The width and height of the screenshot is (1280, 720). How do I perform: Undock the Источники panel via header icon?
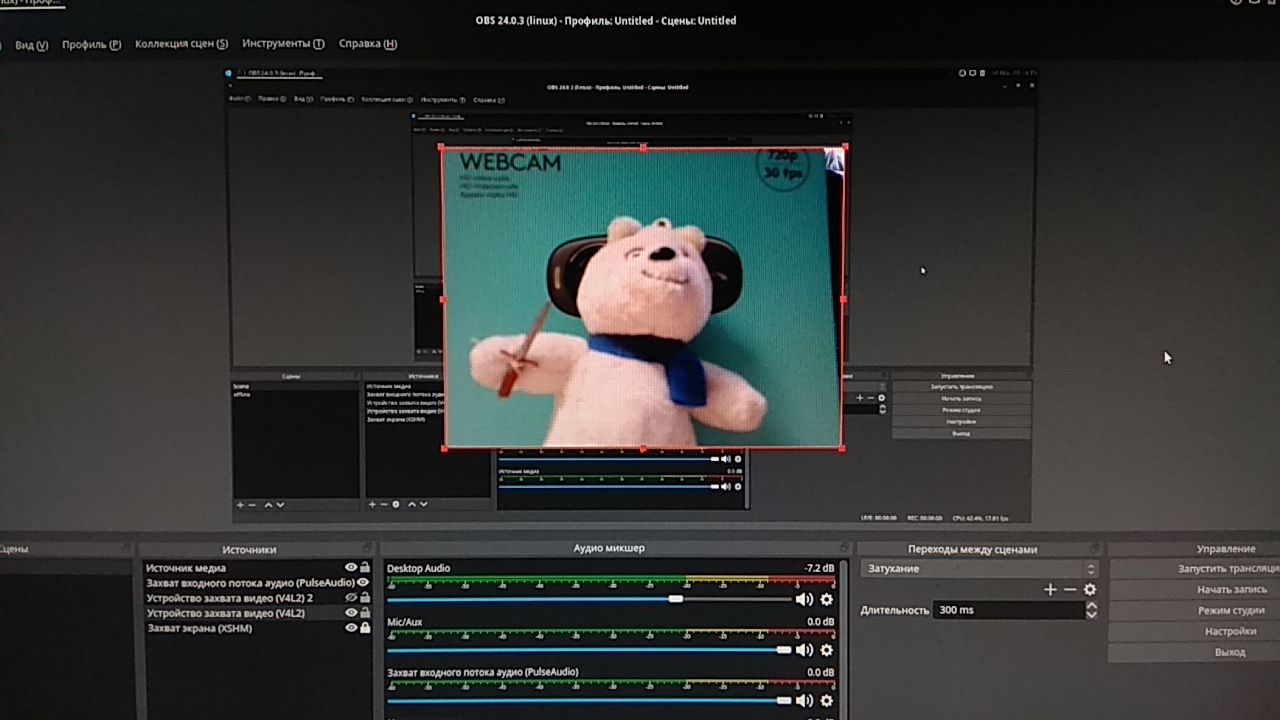point(366,548)
